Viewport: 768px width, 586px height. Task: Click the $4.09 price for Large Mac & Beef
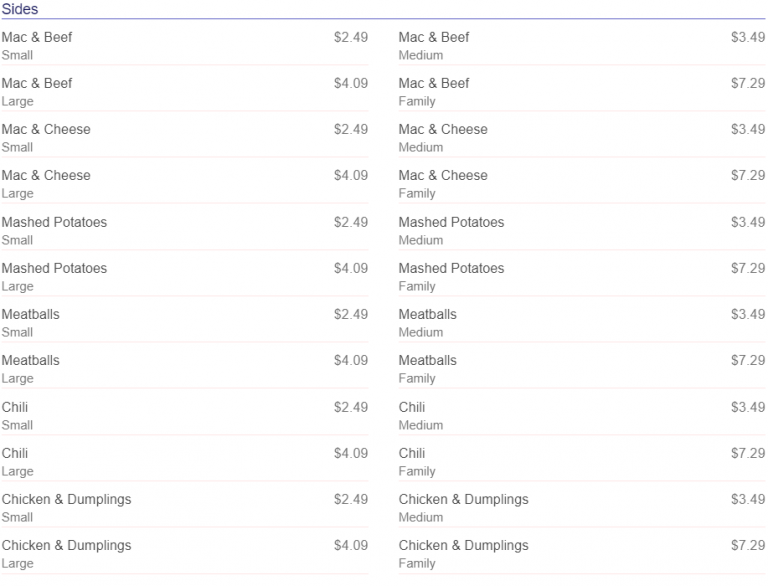pyautogui.click(x=351, y=83)
